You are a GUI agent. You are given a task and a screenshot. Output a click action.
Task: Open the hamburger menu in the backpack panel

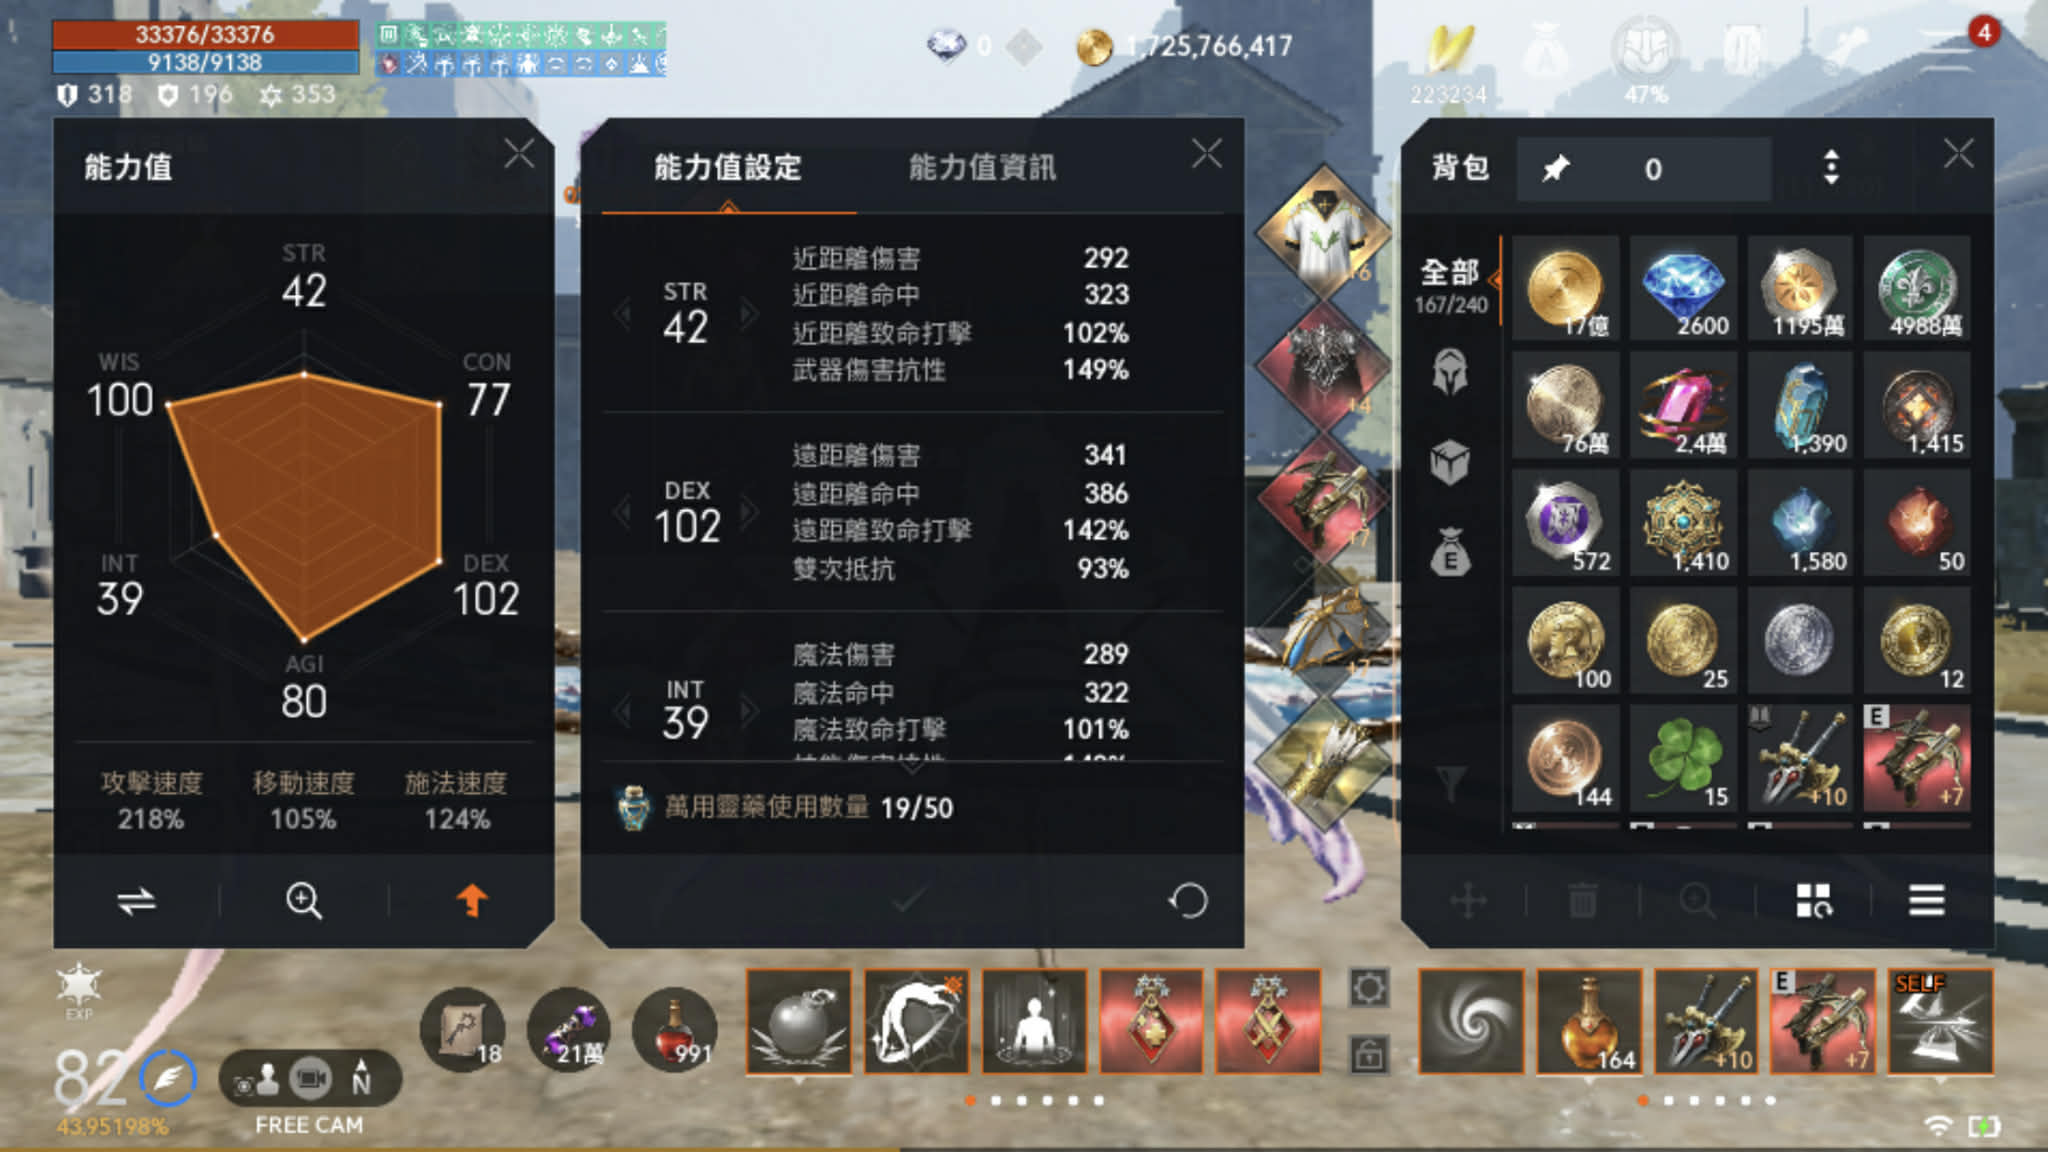click(x=1926, y=900)
